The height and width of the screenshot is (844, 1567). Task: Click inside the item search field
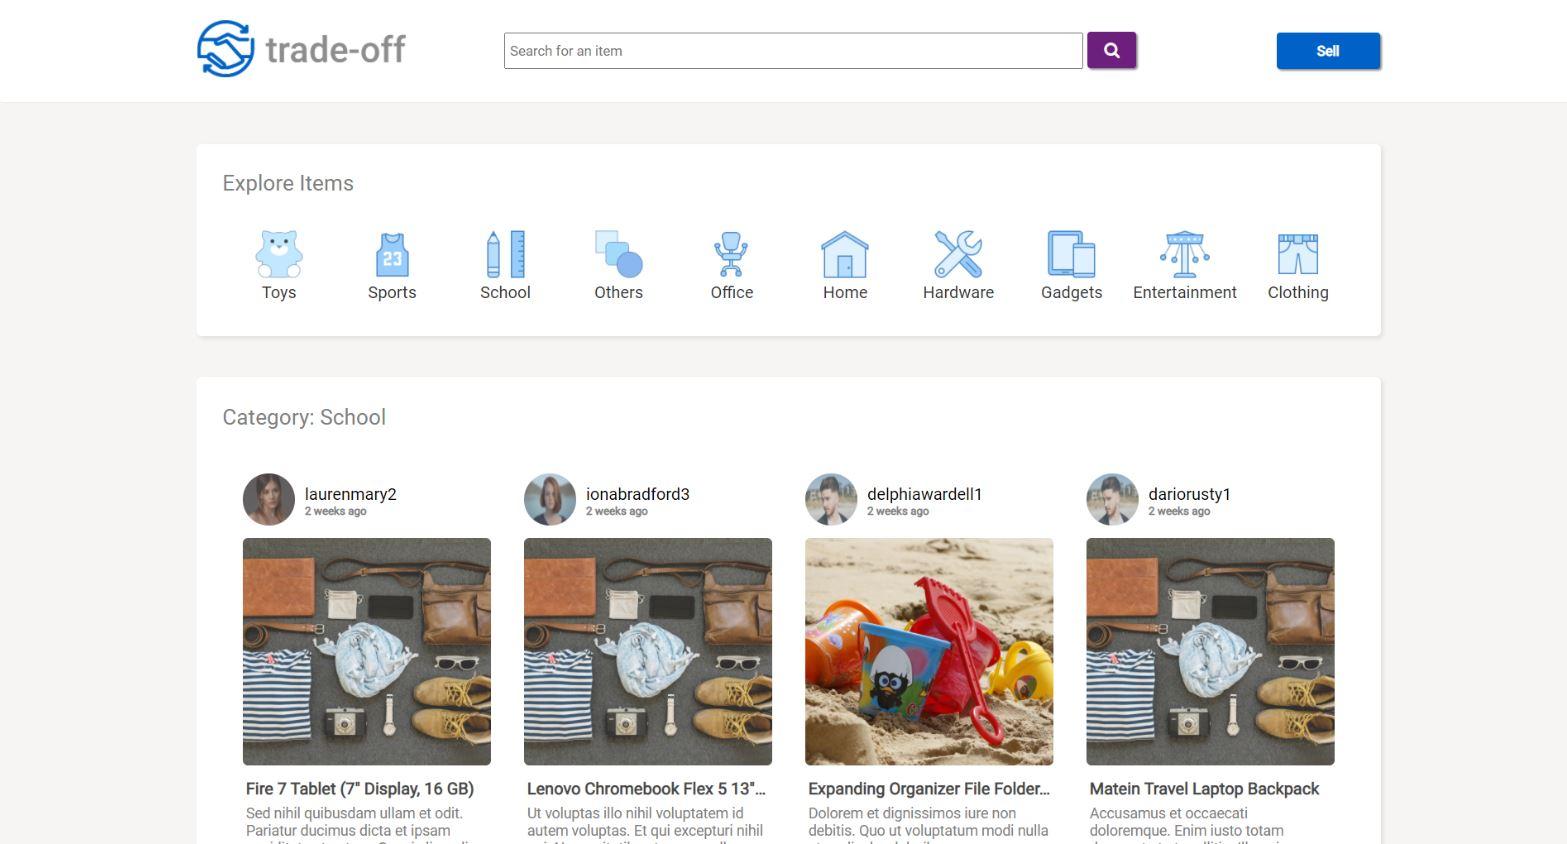(x=793, y=50)
